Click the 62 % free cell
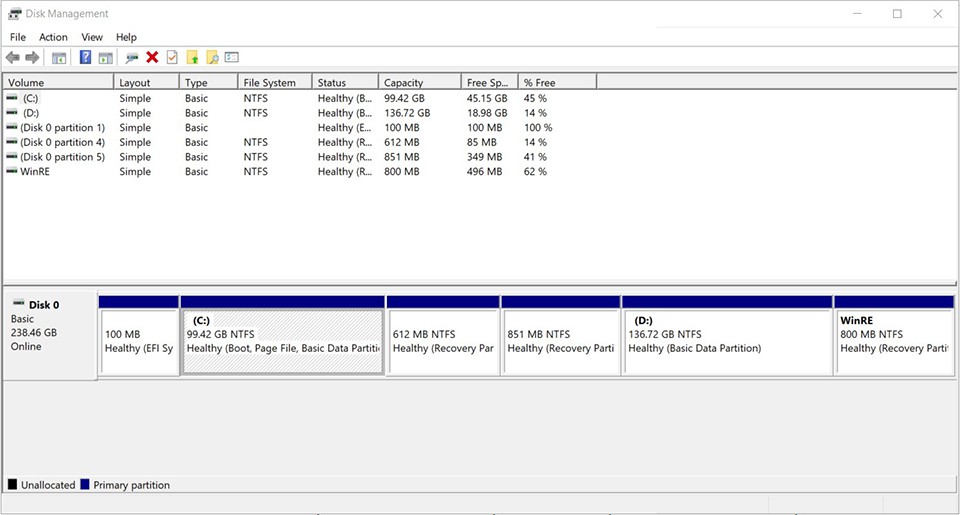 535,171
